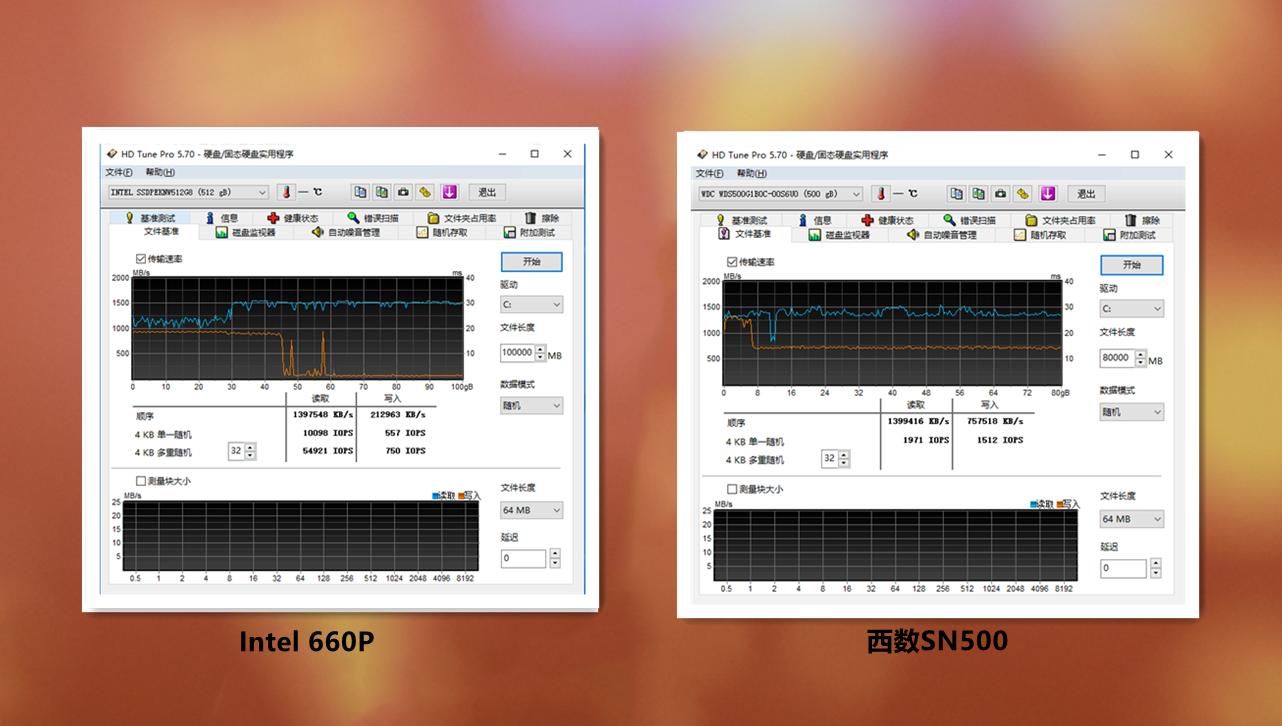Open options via yellow tag icon, WDC window
Image resolution: width=1282 pixels, height=726 pixels.
1022,194
